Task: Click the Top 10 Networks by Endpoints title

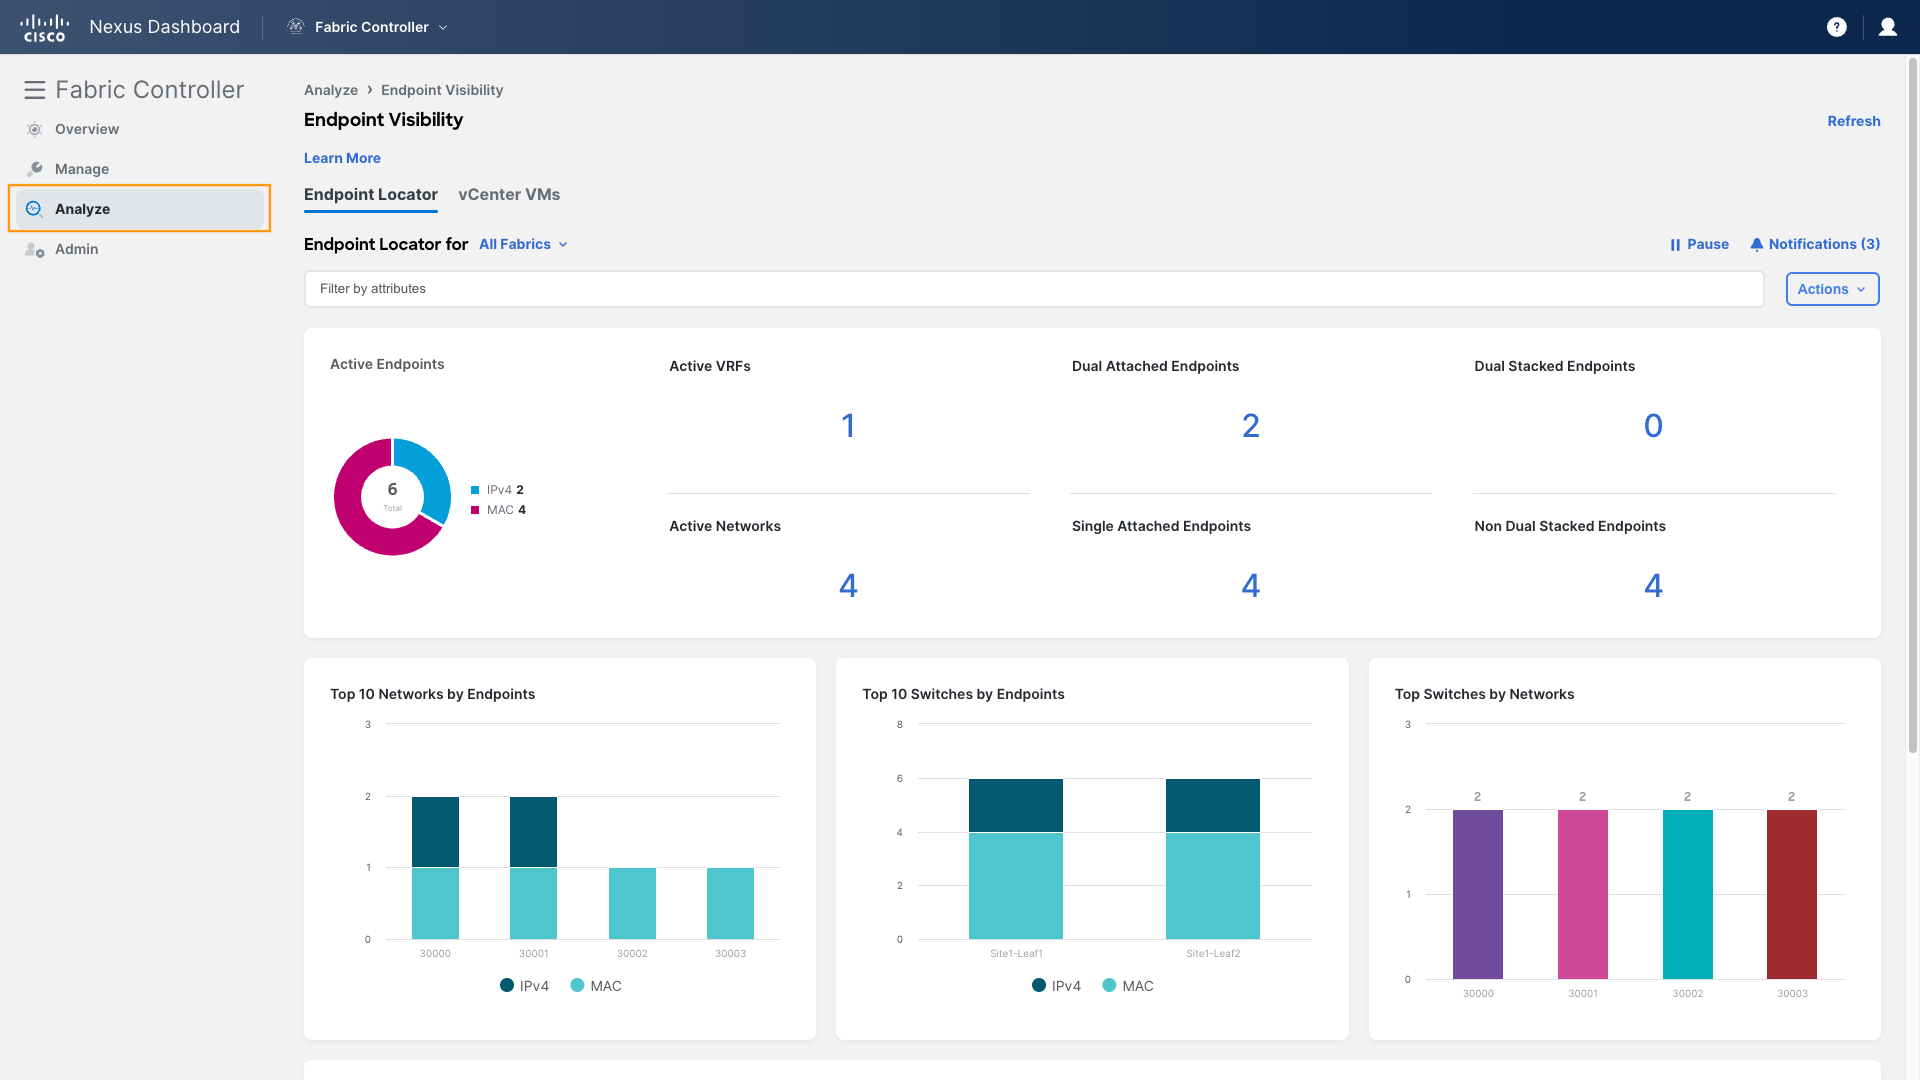Action: pos(432,694)
